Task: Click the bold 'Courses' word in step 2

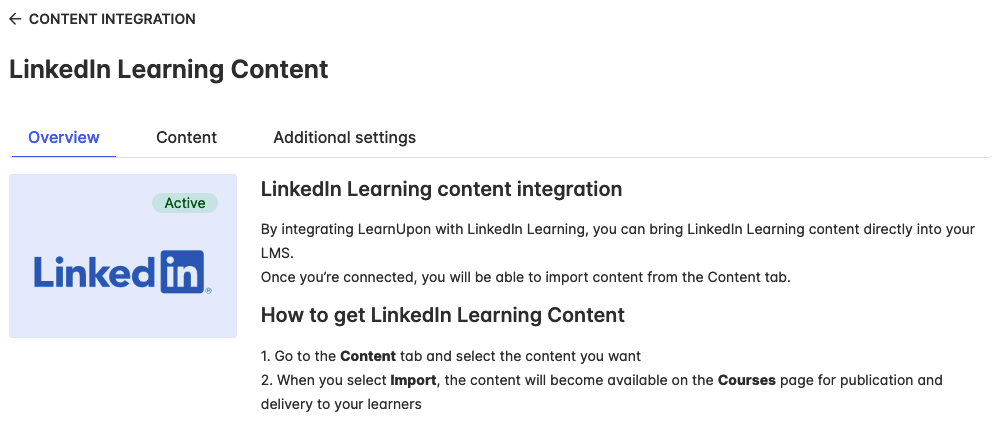Action: [746, 380]
